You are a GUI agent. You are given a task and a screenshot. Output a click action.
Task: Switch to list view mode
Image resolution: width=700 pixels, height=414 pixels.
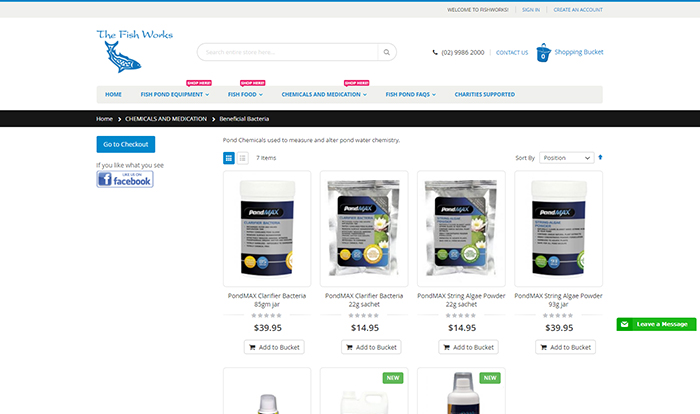tap(242, 158)
